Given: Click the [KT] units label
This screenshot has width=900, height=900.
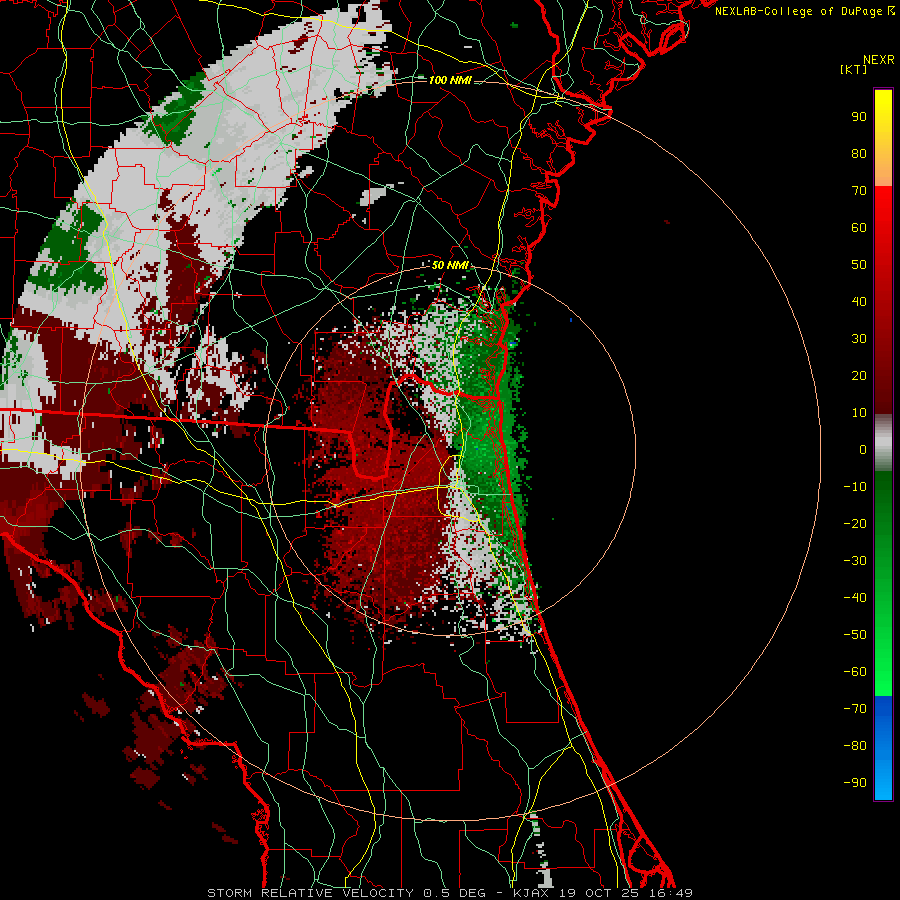Looking at the screenshot, I should pos(854,69).
